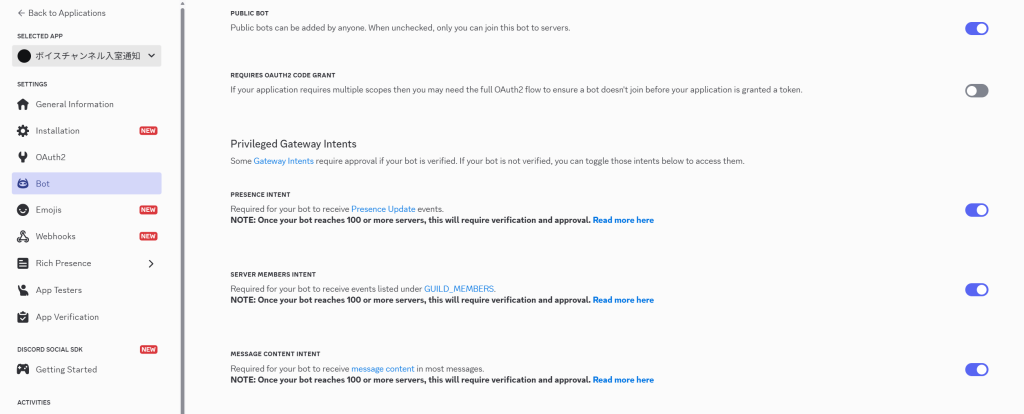Enable Requires OAuth2 Code Grant toggle
The width and height of the screenshot is (1024, 414).
976,91
